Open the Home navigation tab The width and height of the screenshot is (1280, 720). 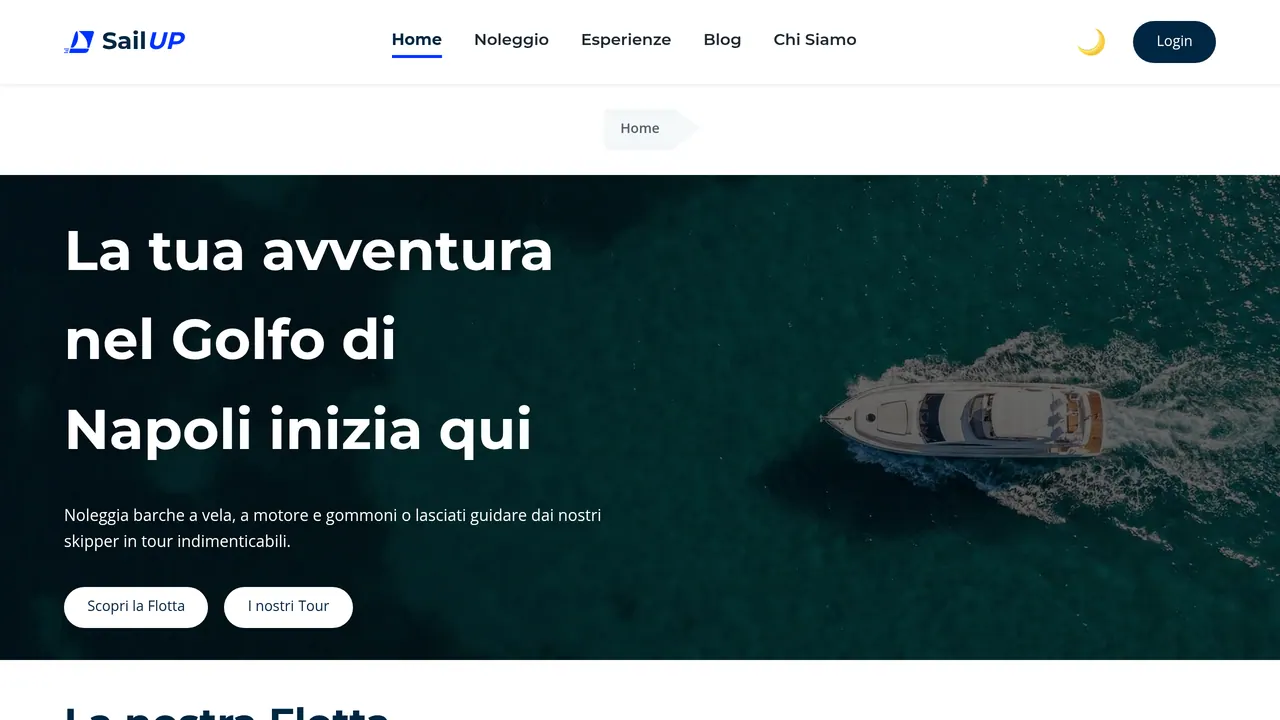point(417,40)
